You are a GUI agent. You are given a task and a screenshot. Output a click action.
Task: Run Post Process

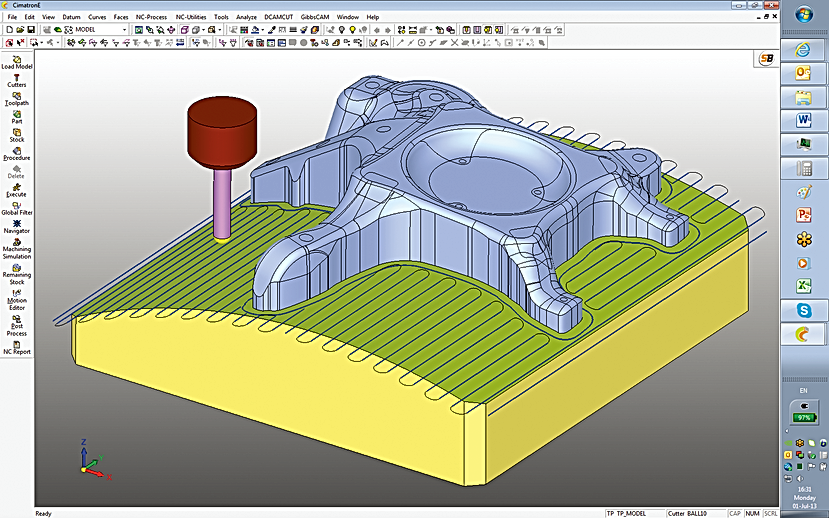pos(17,326)
